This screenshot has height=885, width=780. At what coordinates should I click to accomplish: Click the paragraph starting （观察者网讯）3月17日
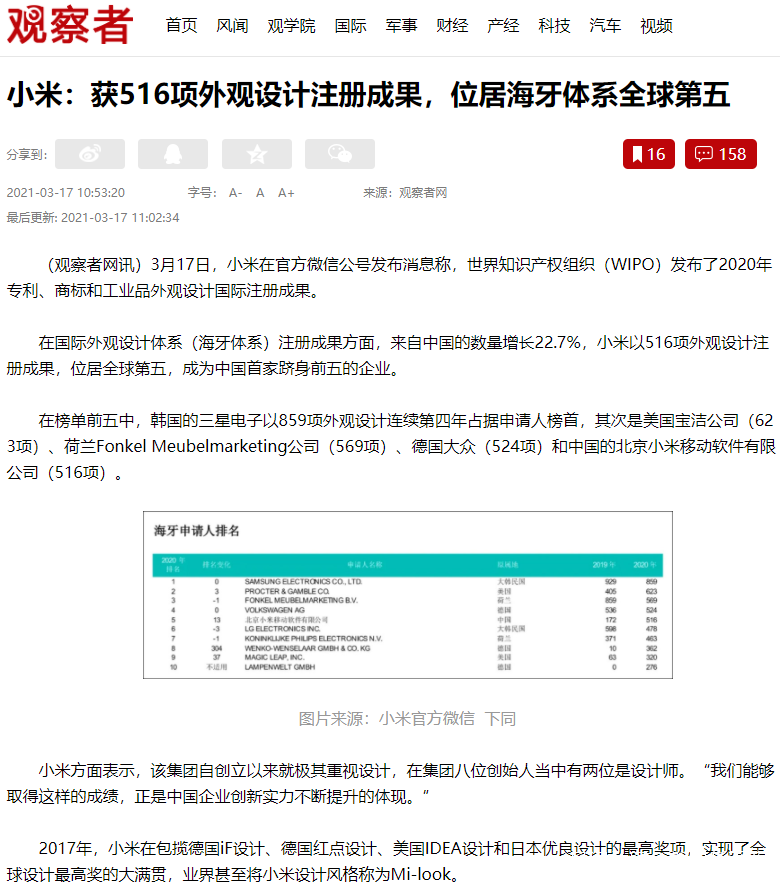(x=389, y=278)
